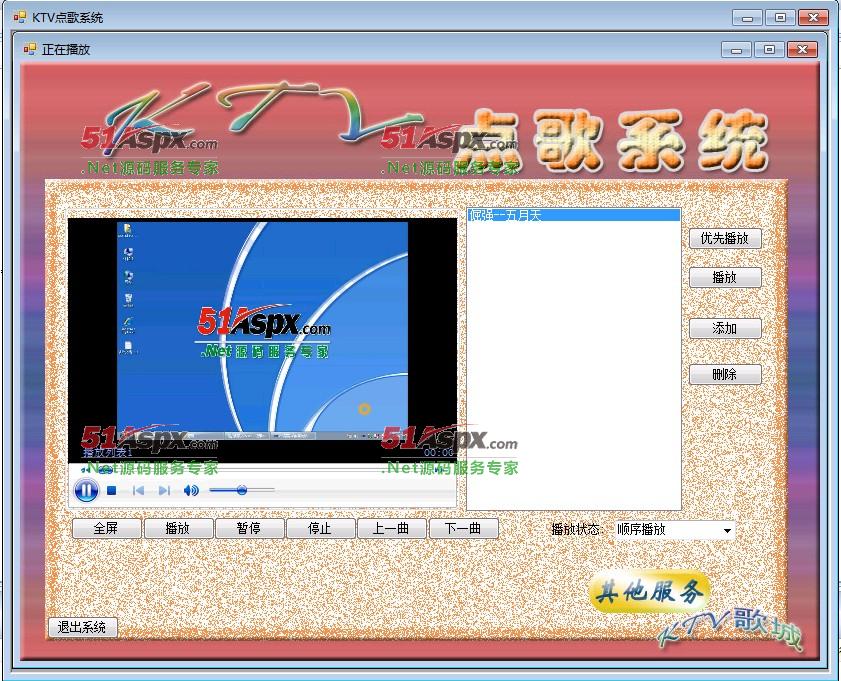The image size is (841, 681).
Task: Minimize the KTV点歌系统 main window
Action: tap(747, 18)
